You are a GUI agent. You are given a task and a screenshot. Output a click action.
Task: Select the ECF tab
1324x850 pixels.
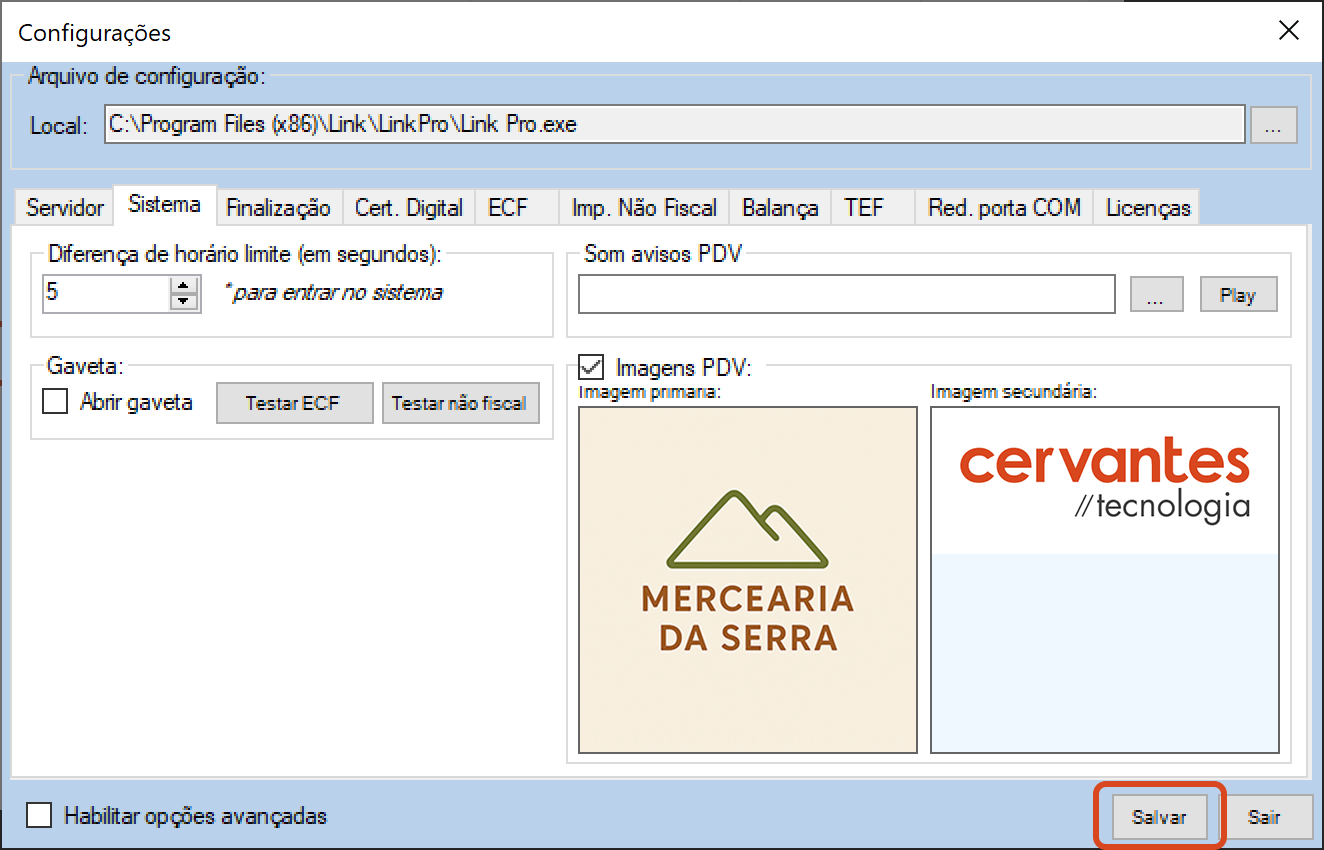[508, 208]
